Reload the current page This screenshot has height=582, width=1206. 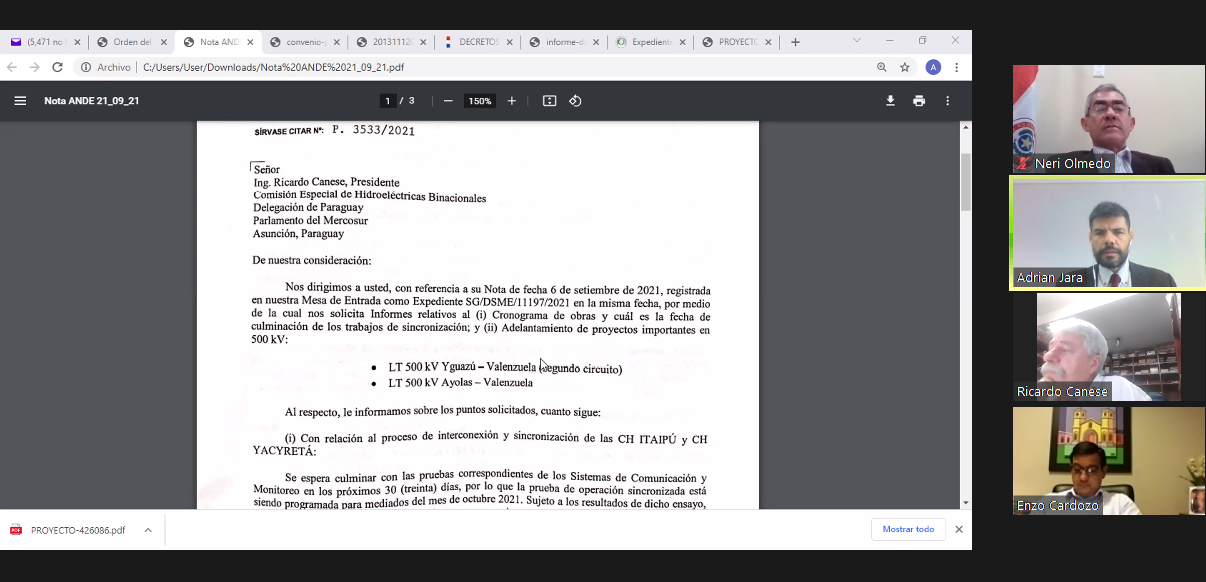[x=57, y=67]
